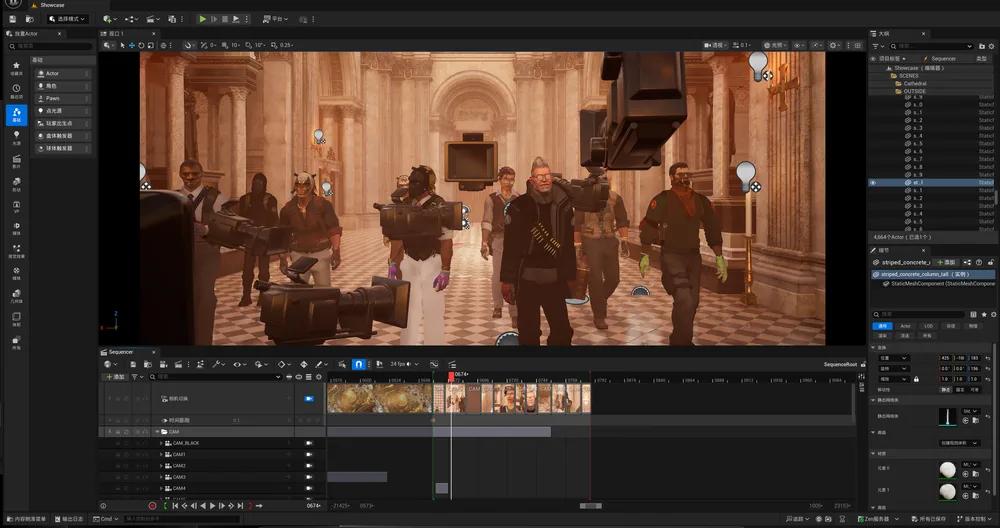This screenshot has width=1000, height=528.
Task: Click the red playhead marker on timeline
Action: 452,377
